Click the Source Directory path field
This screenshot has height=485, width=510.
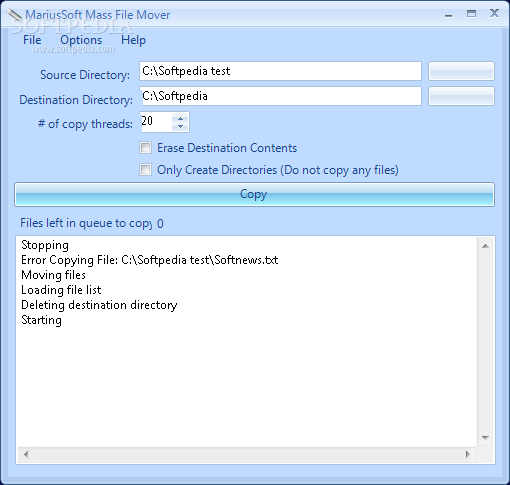280,71
